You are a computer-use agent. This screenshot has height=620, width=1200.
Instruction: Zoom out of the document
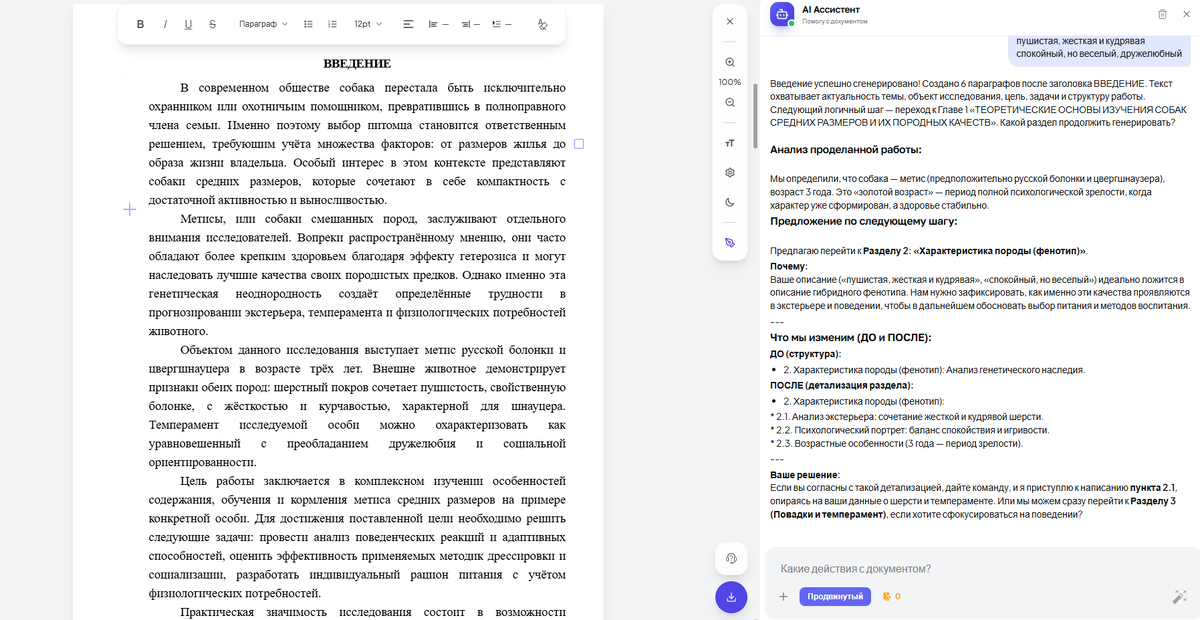[x=730, y=102]
